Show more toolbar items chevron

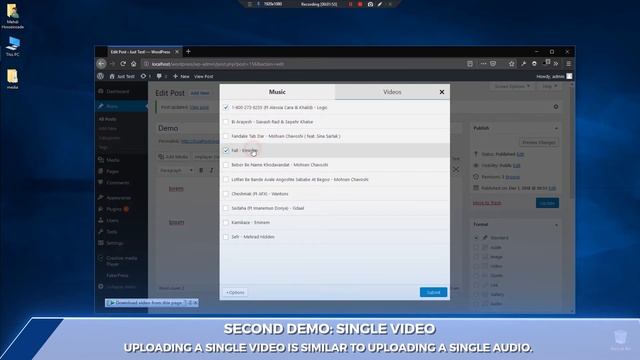(x=556, y=64)
